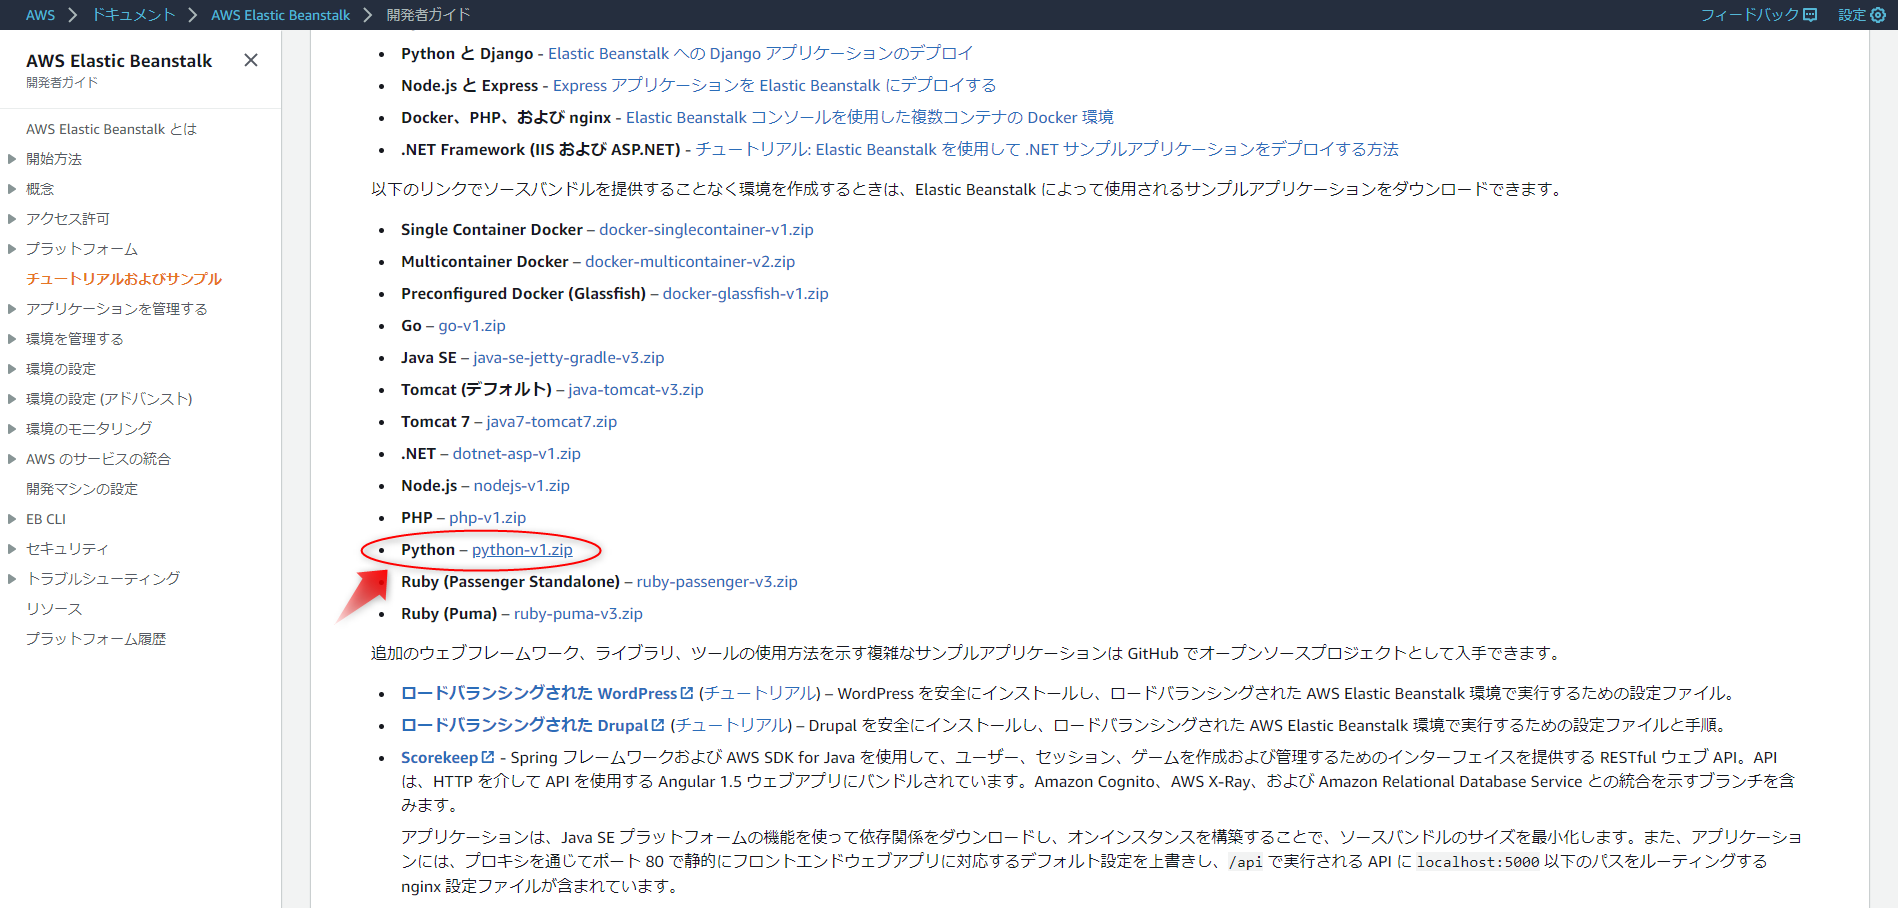Click the external link icon beside Scorekeep

tap(488, 757)
